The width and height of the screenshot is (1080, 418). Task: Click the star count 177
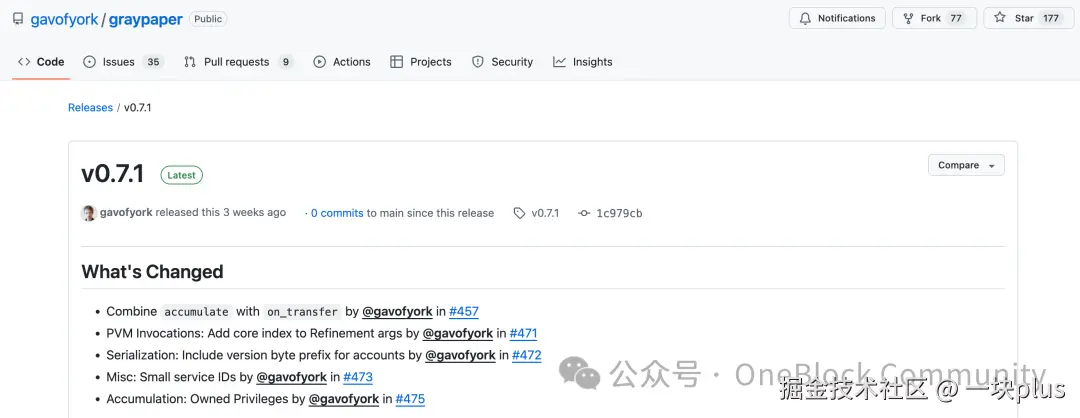tap(1050, 19)
